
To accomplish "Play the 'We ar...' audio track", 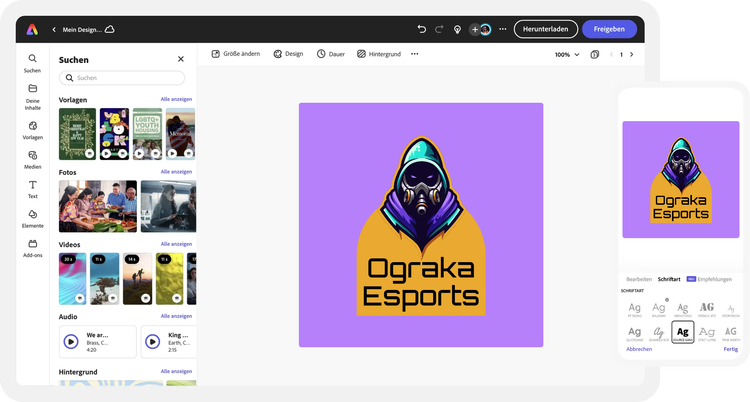I will click(x=71, y=342).
